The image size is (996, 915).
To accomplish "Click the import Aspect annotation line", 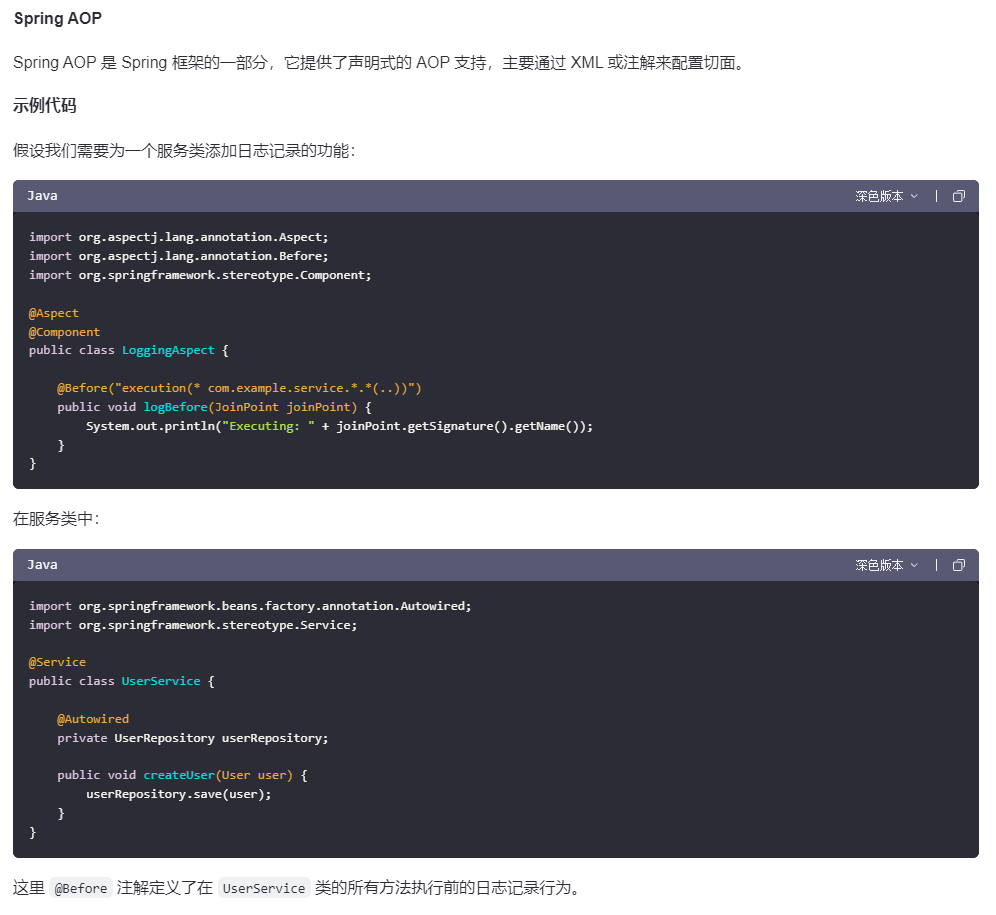I will tap(178, 237).
